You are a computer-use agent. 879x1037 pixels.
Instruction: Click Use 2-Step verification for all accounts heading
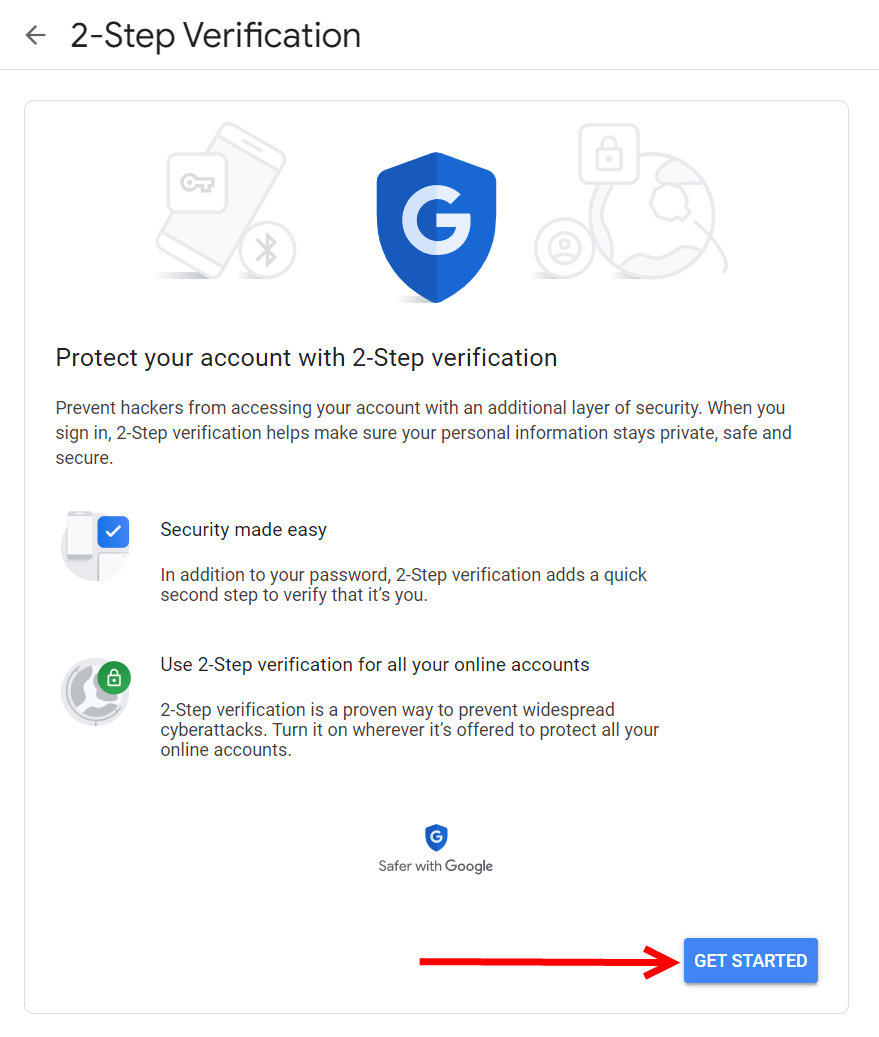point(374,665)
